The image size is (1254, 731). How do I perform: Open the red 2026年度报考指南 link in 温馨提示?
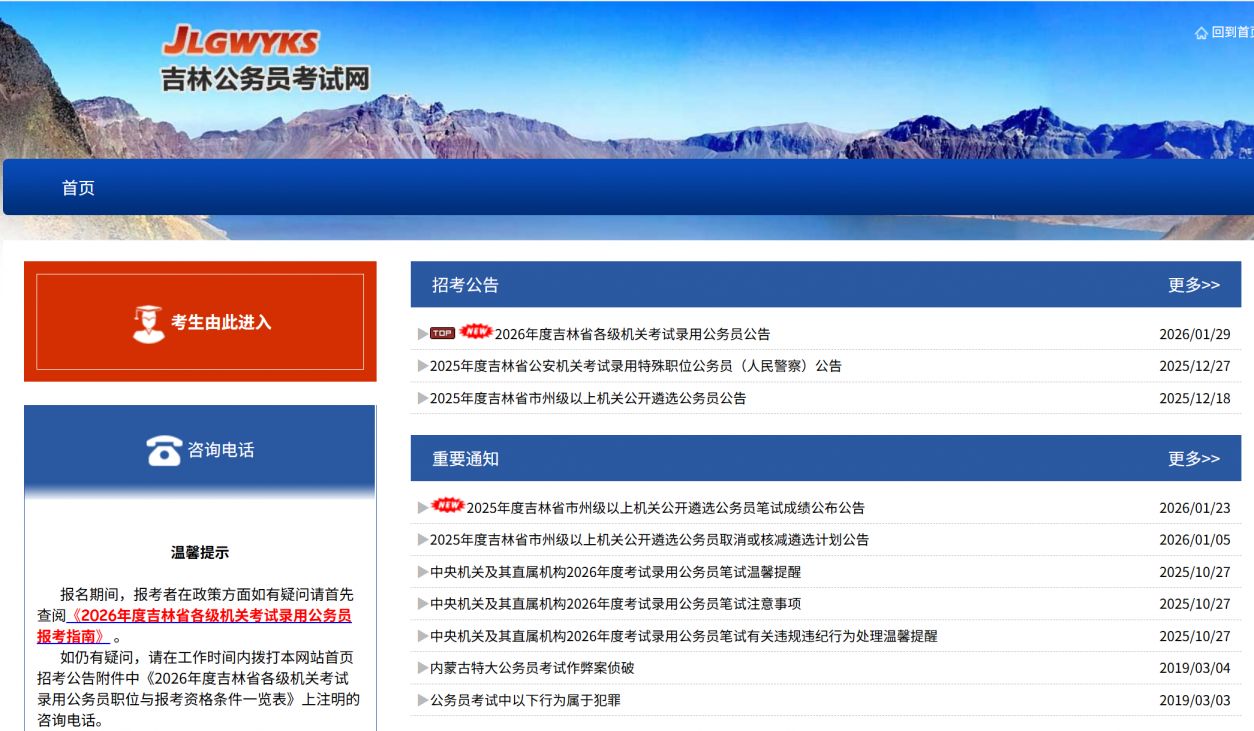(195, 626)
